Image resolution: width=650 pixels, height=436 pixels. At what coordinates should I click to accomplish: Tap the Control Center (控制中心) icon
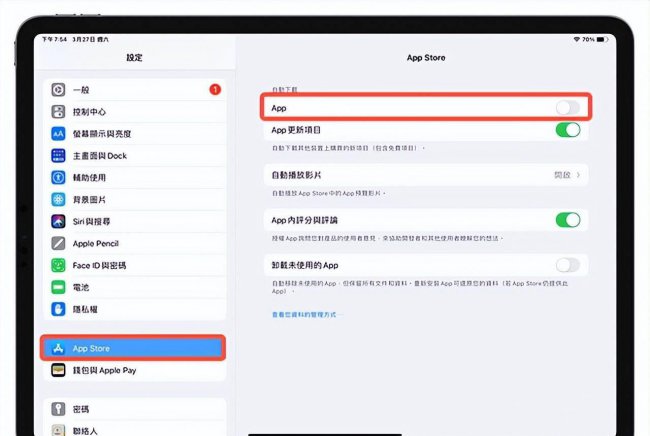click(58, 111)
